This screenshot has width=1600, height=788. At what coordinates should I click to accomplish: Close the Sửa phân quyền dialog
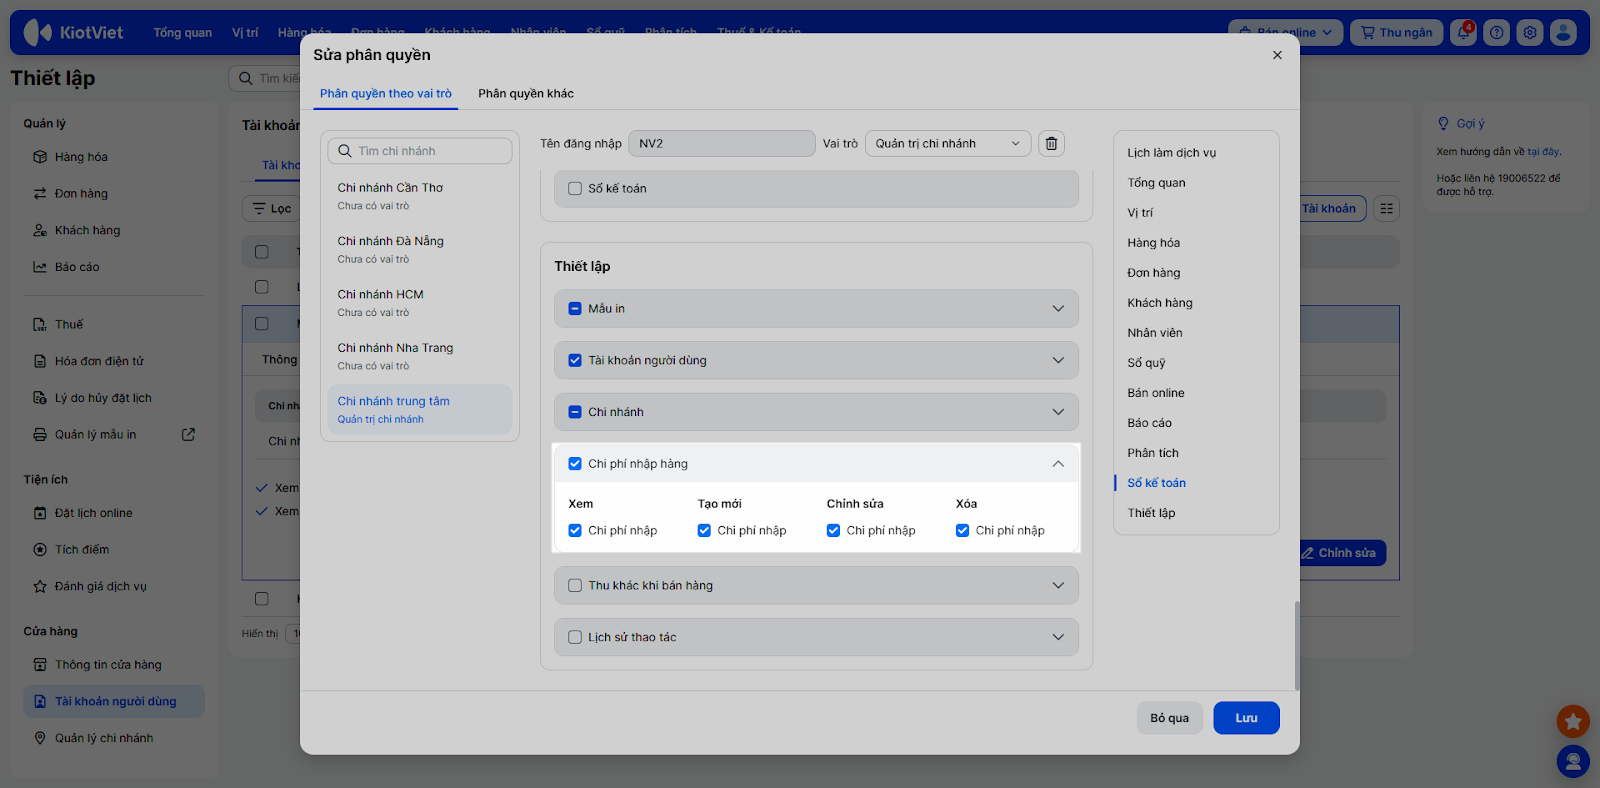[x=1277, y=55]
